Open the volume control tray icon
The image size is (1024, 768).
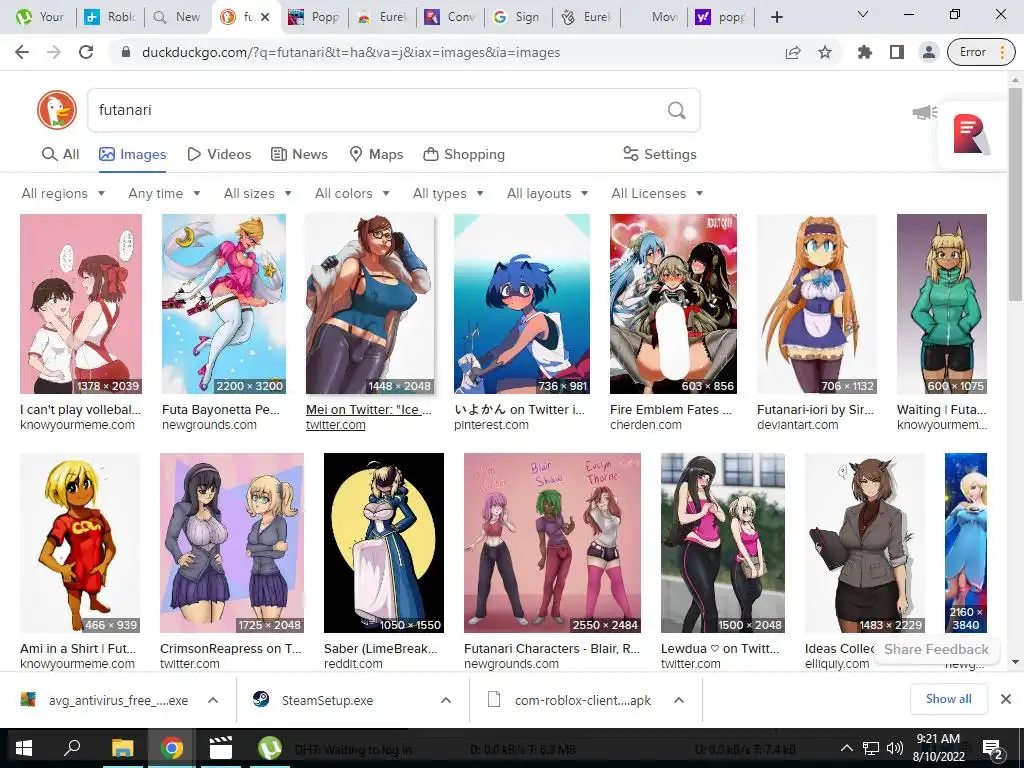pyautogui.click(x=894, y=748)
